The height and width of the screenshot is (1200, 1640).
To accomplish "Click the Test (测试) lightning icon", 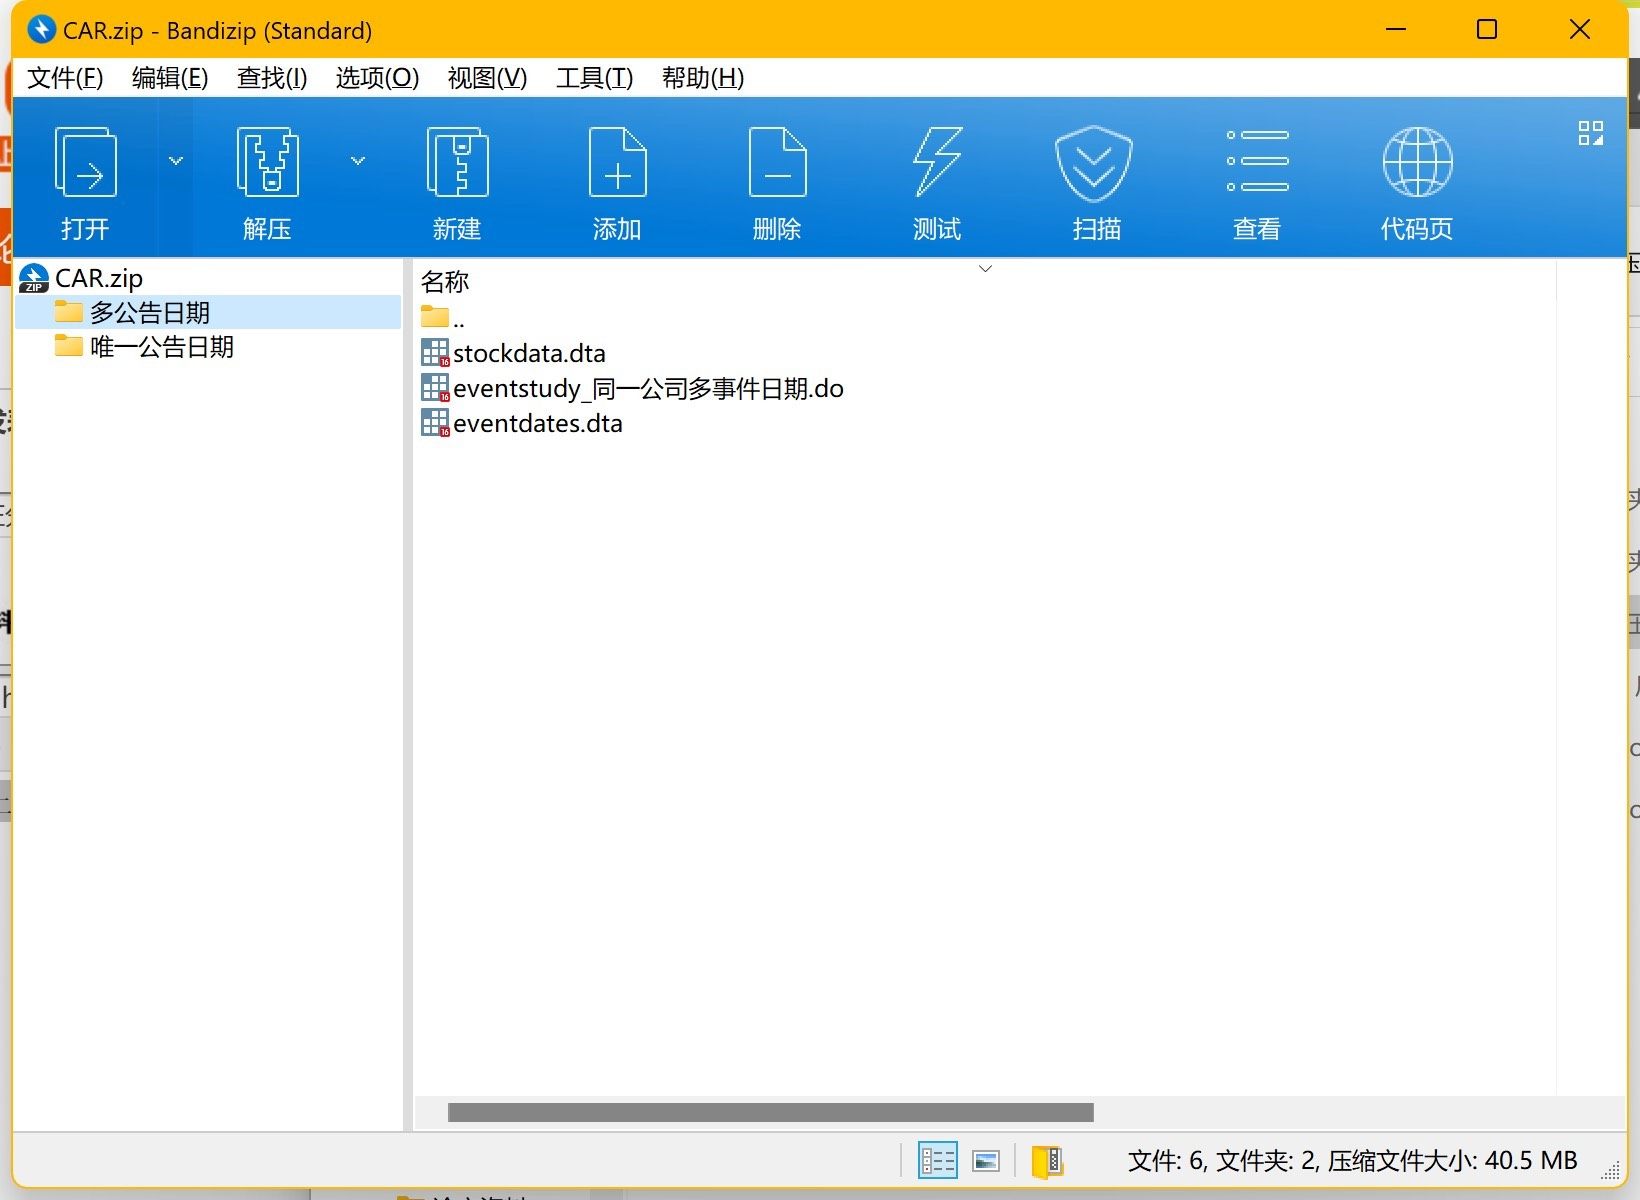I will 937,162.
